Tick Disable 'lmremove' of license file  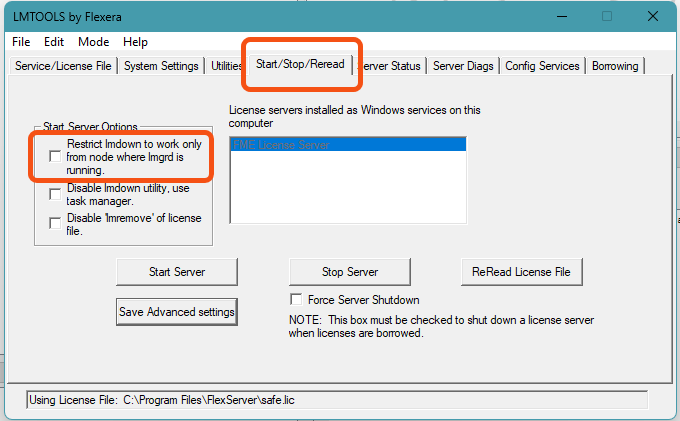pos(55,223)
